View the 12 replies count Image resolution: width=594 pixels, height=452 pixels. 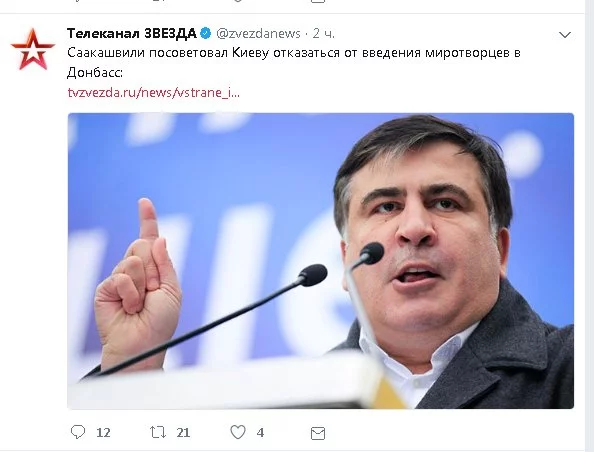103,433
